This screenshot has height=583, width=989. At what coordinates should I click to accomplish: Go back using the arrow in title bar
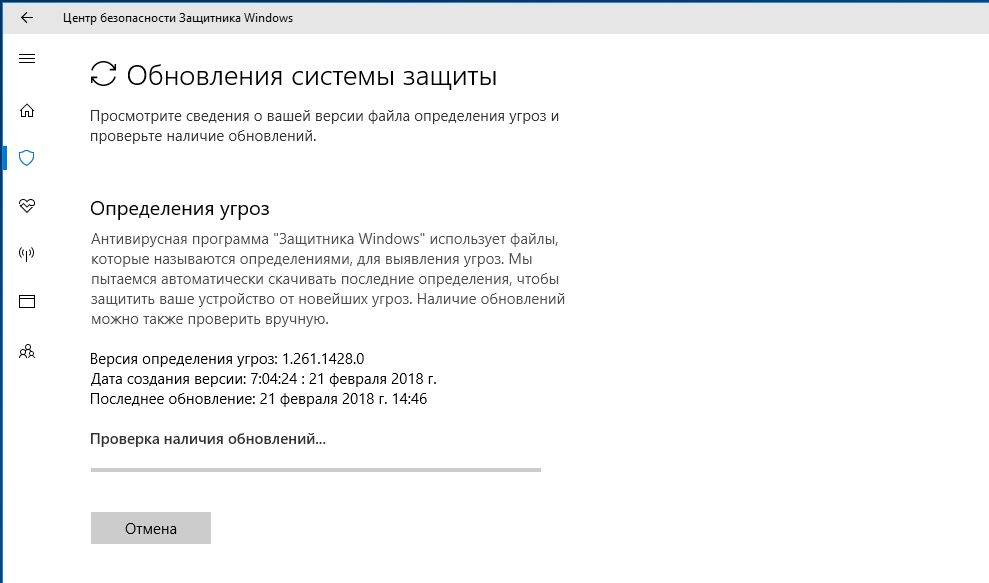pyautogui.click(x=26, y=18)
